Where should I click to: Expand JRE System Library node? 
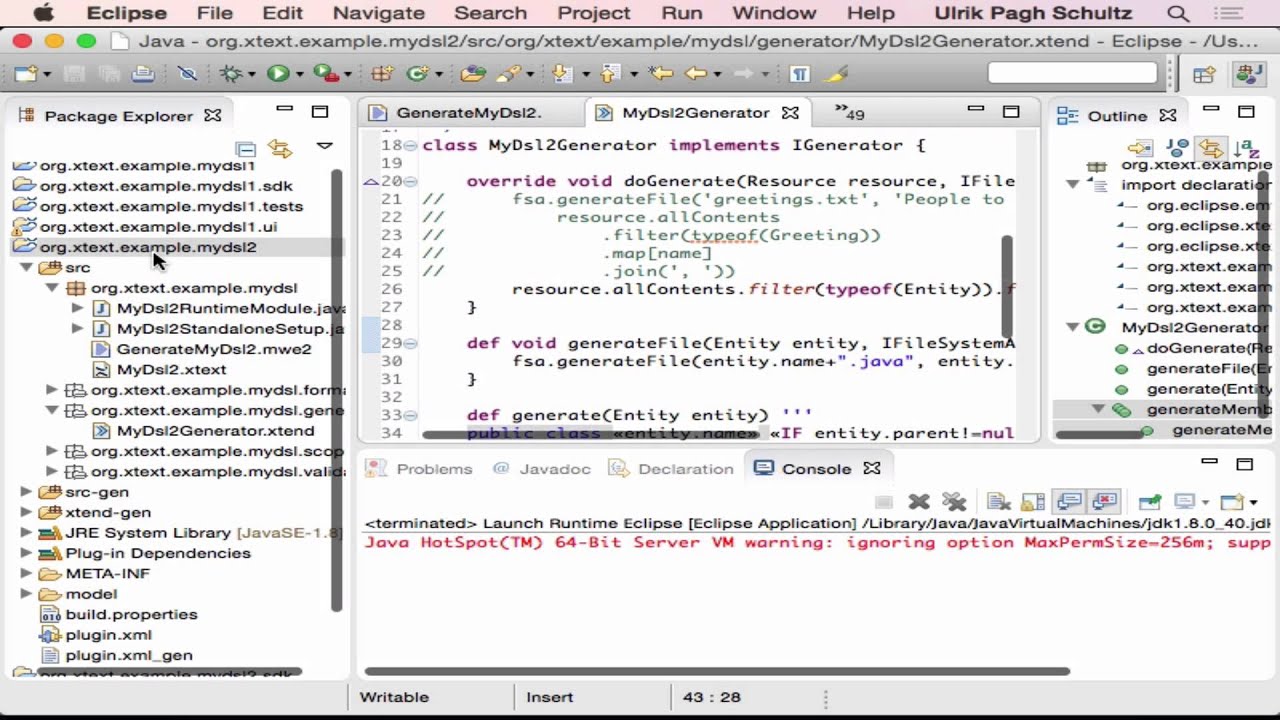[x=27, y=533]
